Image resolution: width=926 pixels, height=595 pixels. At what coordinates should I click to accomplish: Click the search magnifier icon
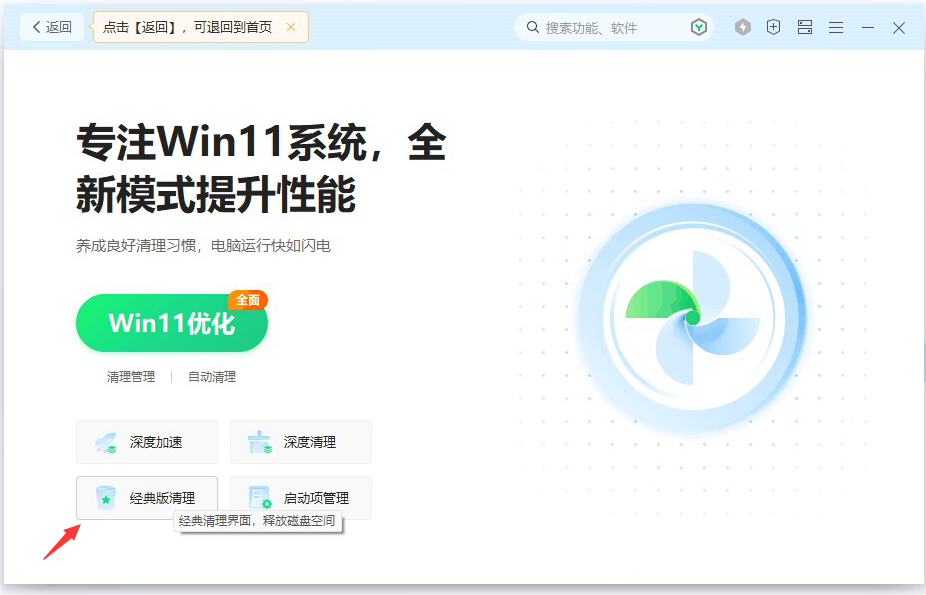(533, 27)
